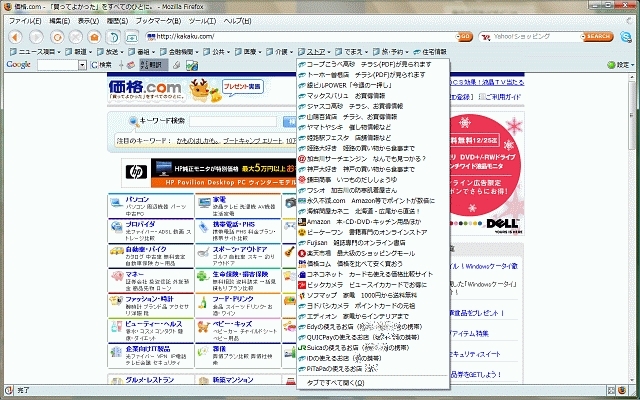Open the ファイル(F) menu
The height and width of the screenshot is (400, 640).
[25, 21]
